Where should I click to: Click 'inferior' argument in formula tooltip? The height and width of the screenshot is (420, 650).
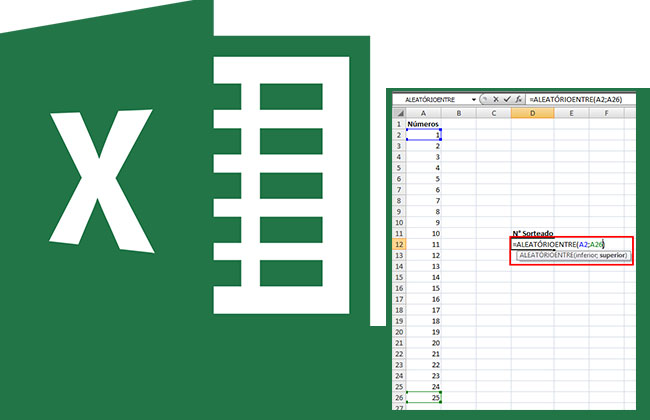[x=585, y=255]
